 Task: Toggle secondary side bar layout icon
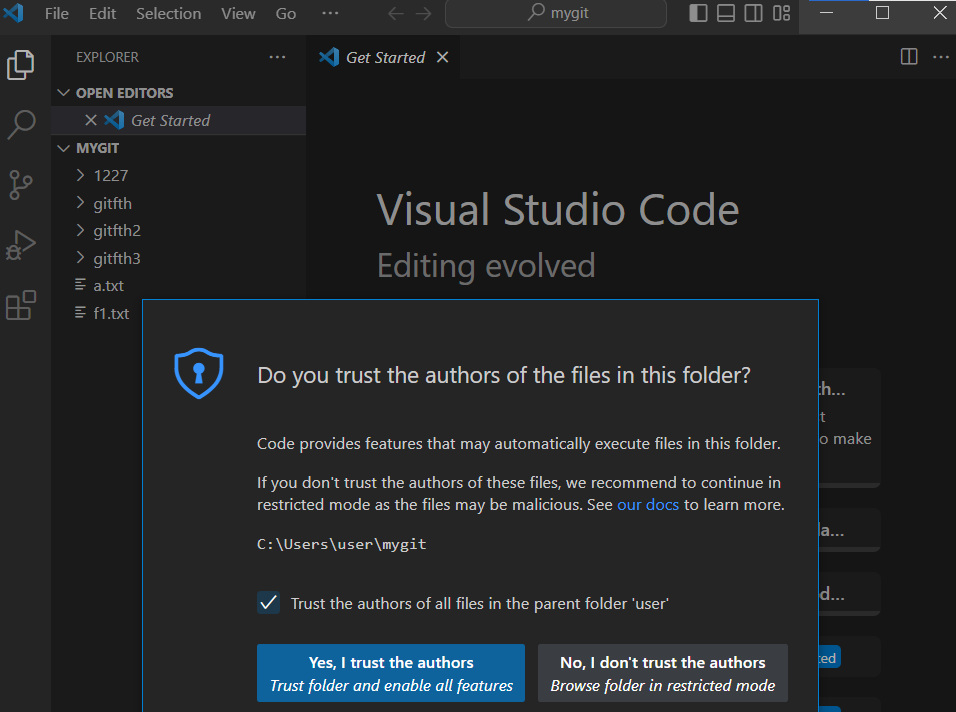[x=754, y=13]
